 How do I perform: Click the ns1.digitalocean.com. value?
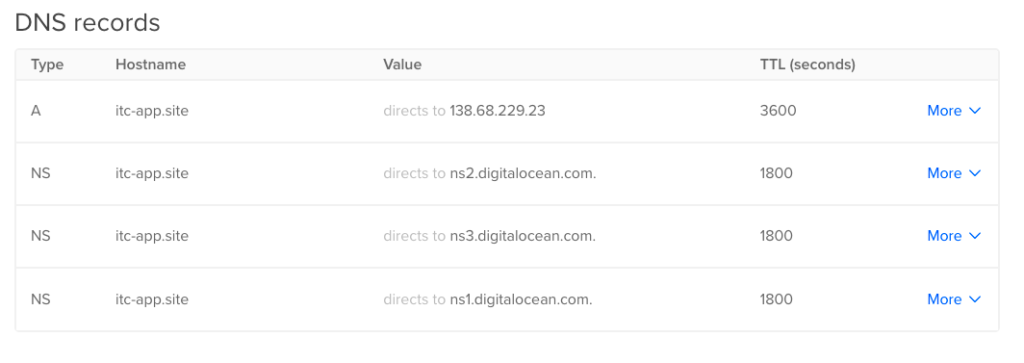[520, 299]
